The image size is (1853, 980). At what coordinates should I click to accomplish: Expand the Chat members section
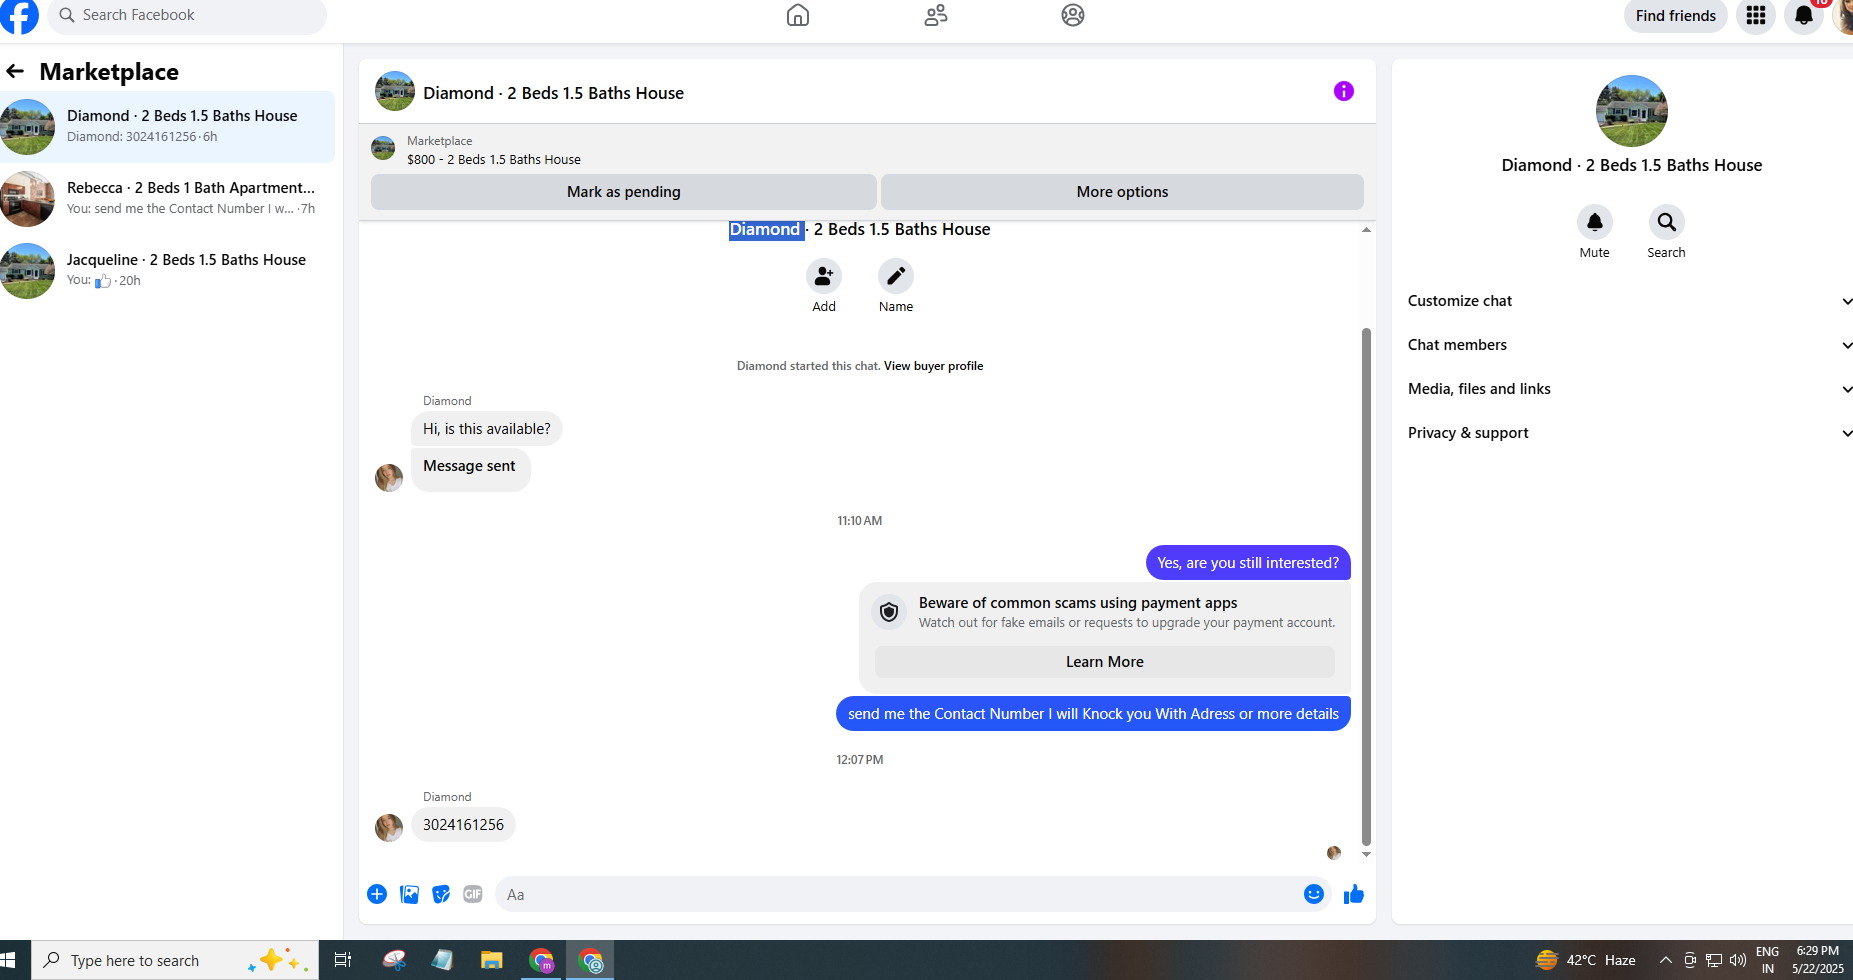(1630, 345)
